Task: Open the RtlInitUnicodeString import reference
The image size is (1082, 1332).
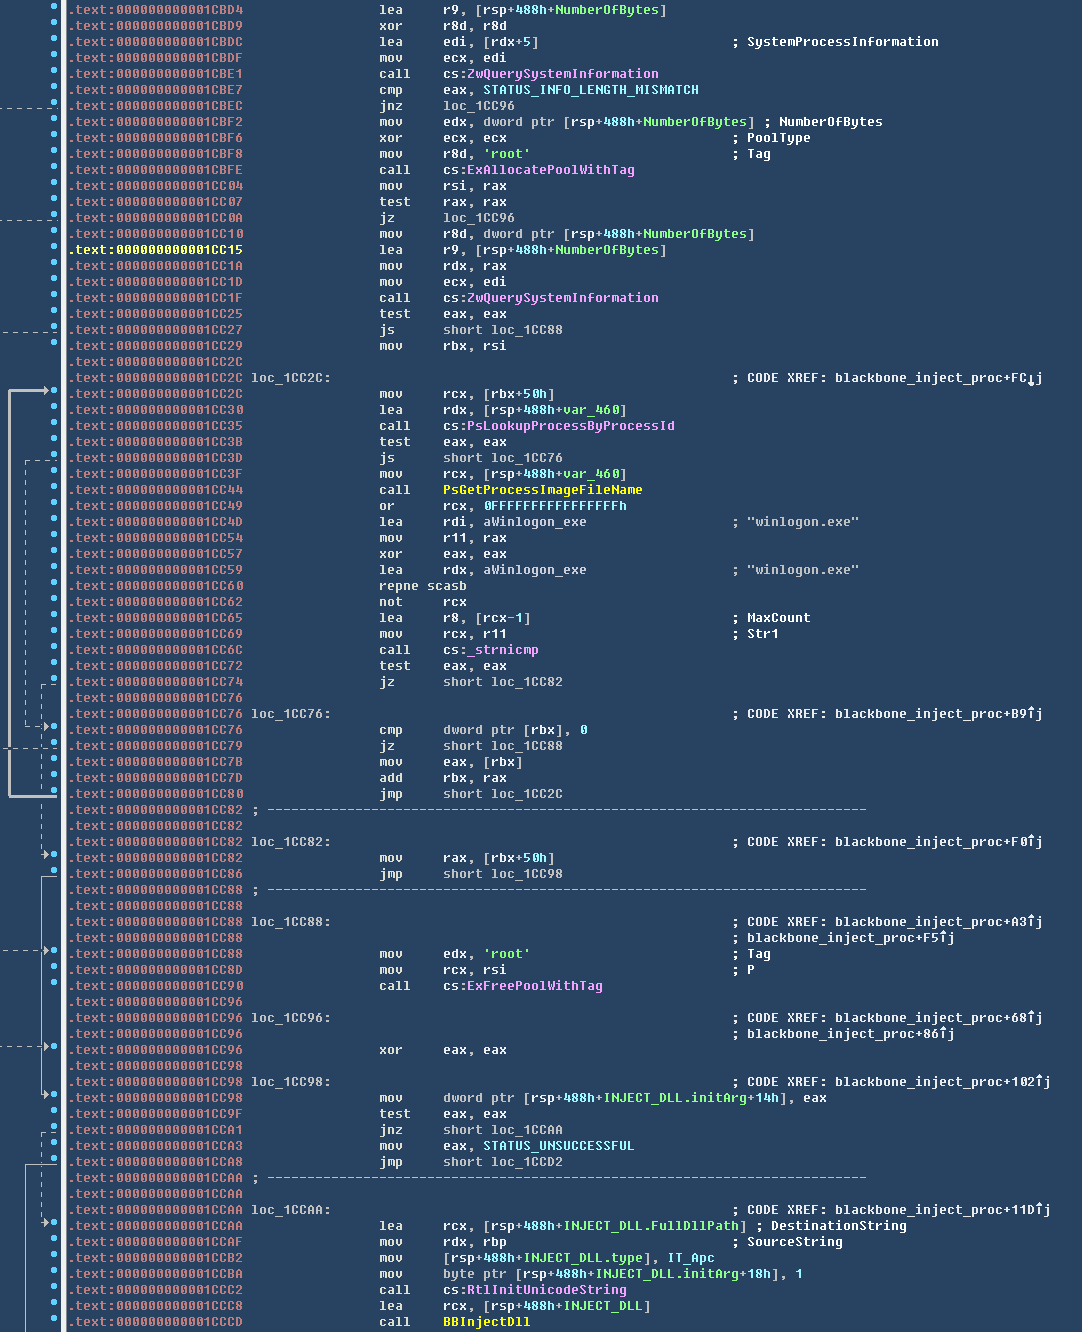Action: coord(546,1290)
